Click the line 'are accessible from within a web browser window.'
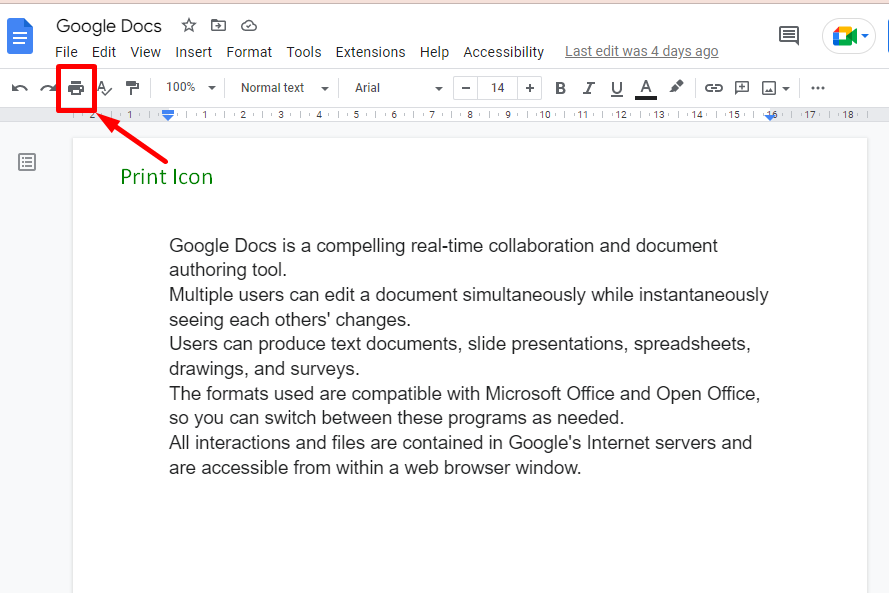Image resolution: width=889 pixels, height=593 pixels. 375,468
